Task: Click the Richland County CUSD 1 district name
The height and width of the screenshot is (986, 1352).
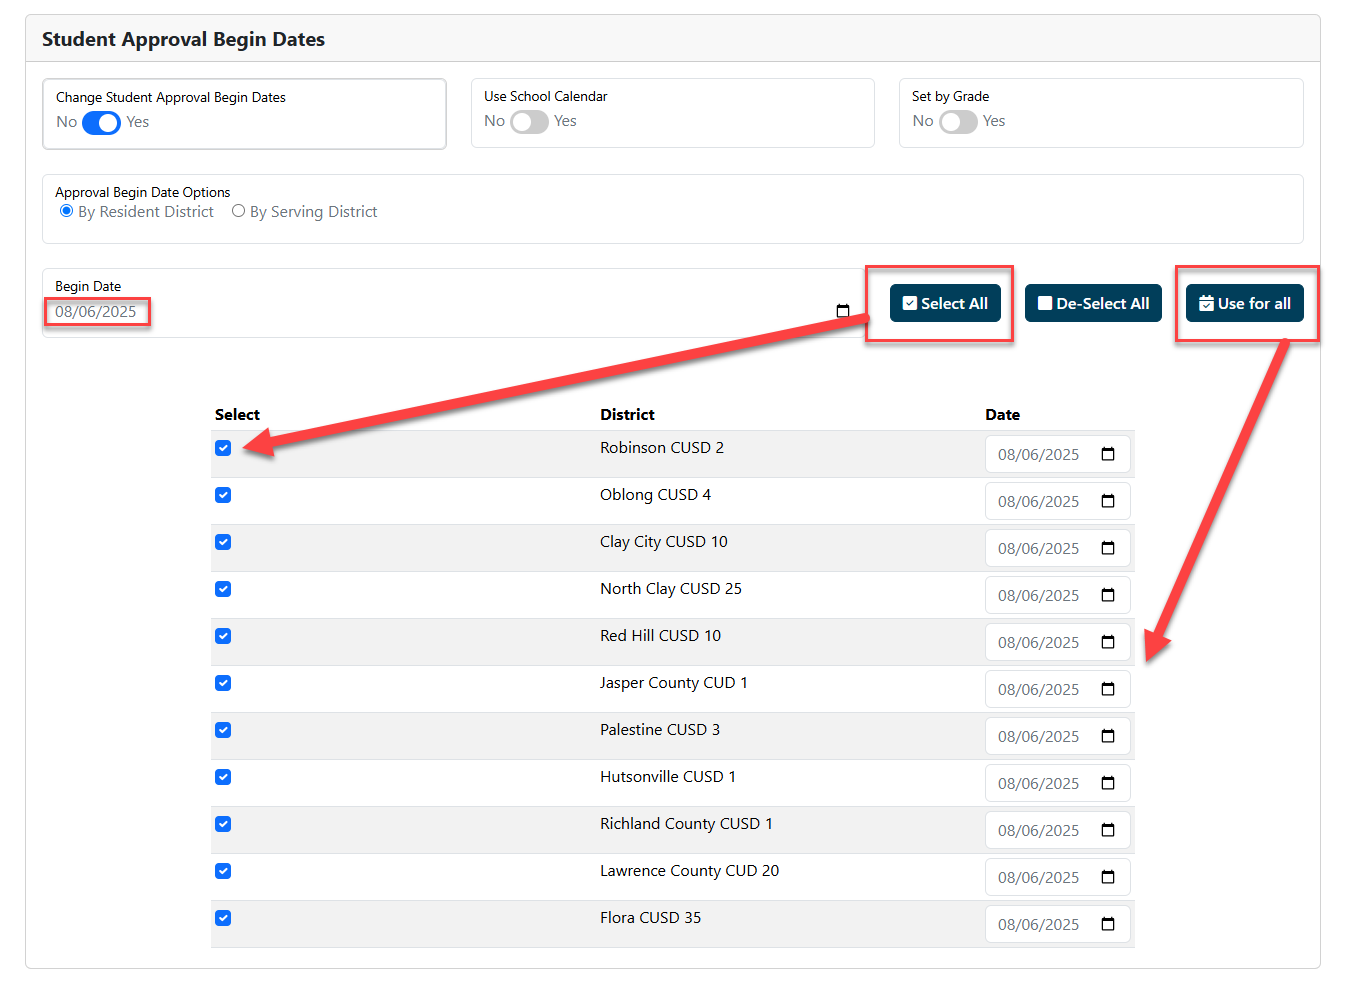Action: [x=686, y=823]
